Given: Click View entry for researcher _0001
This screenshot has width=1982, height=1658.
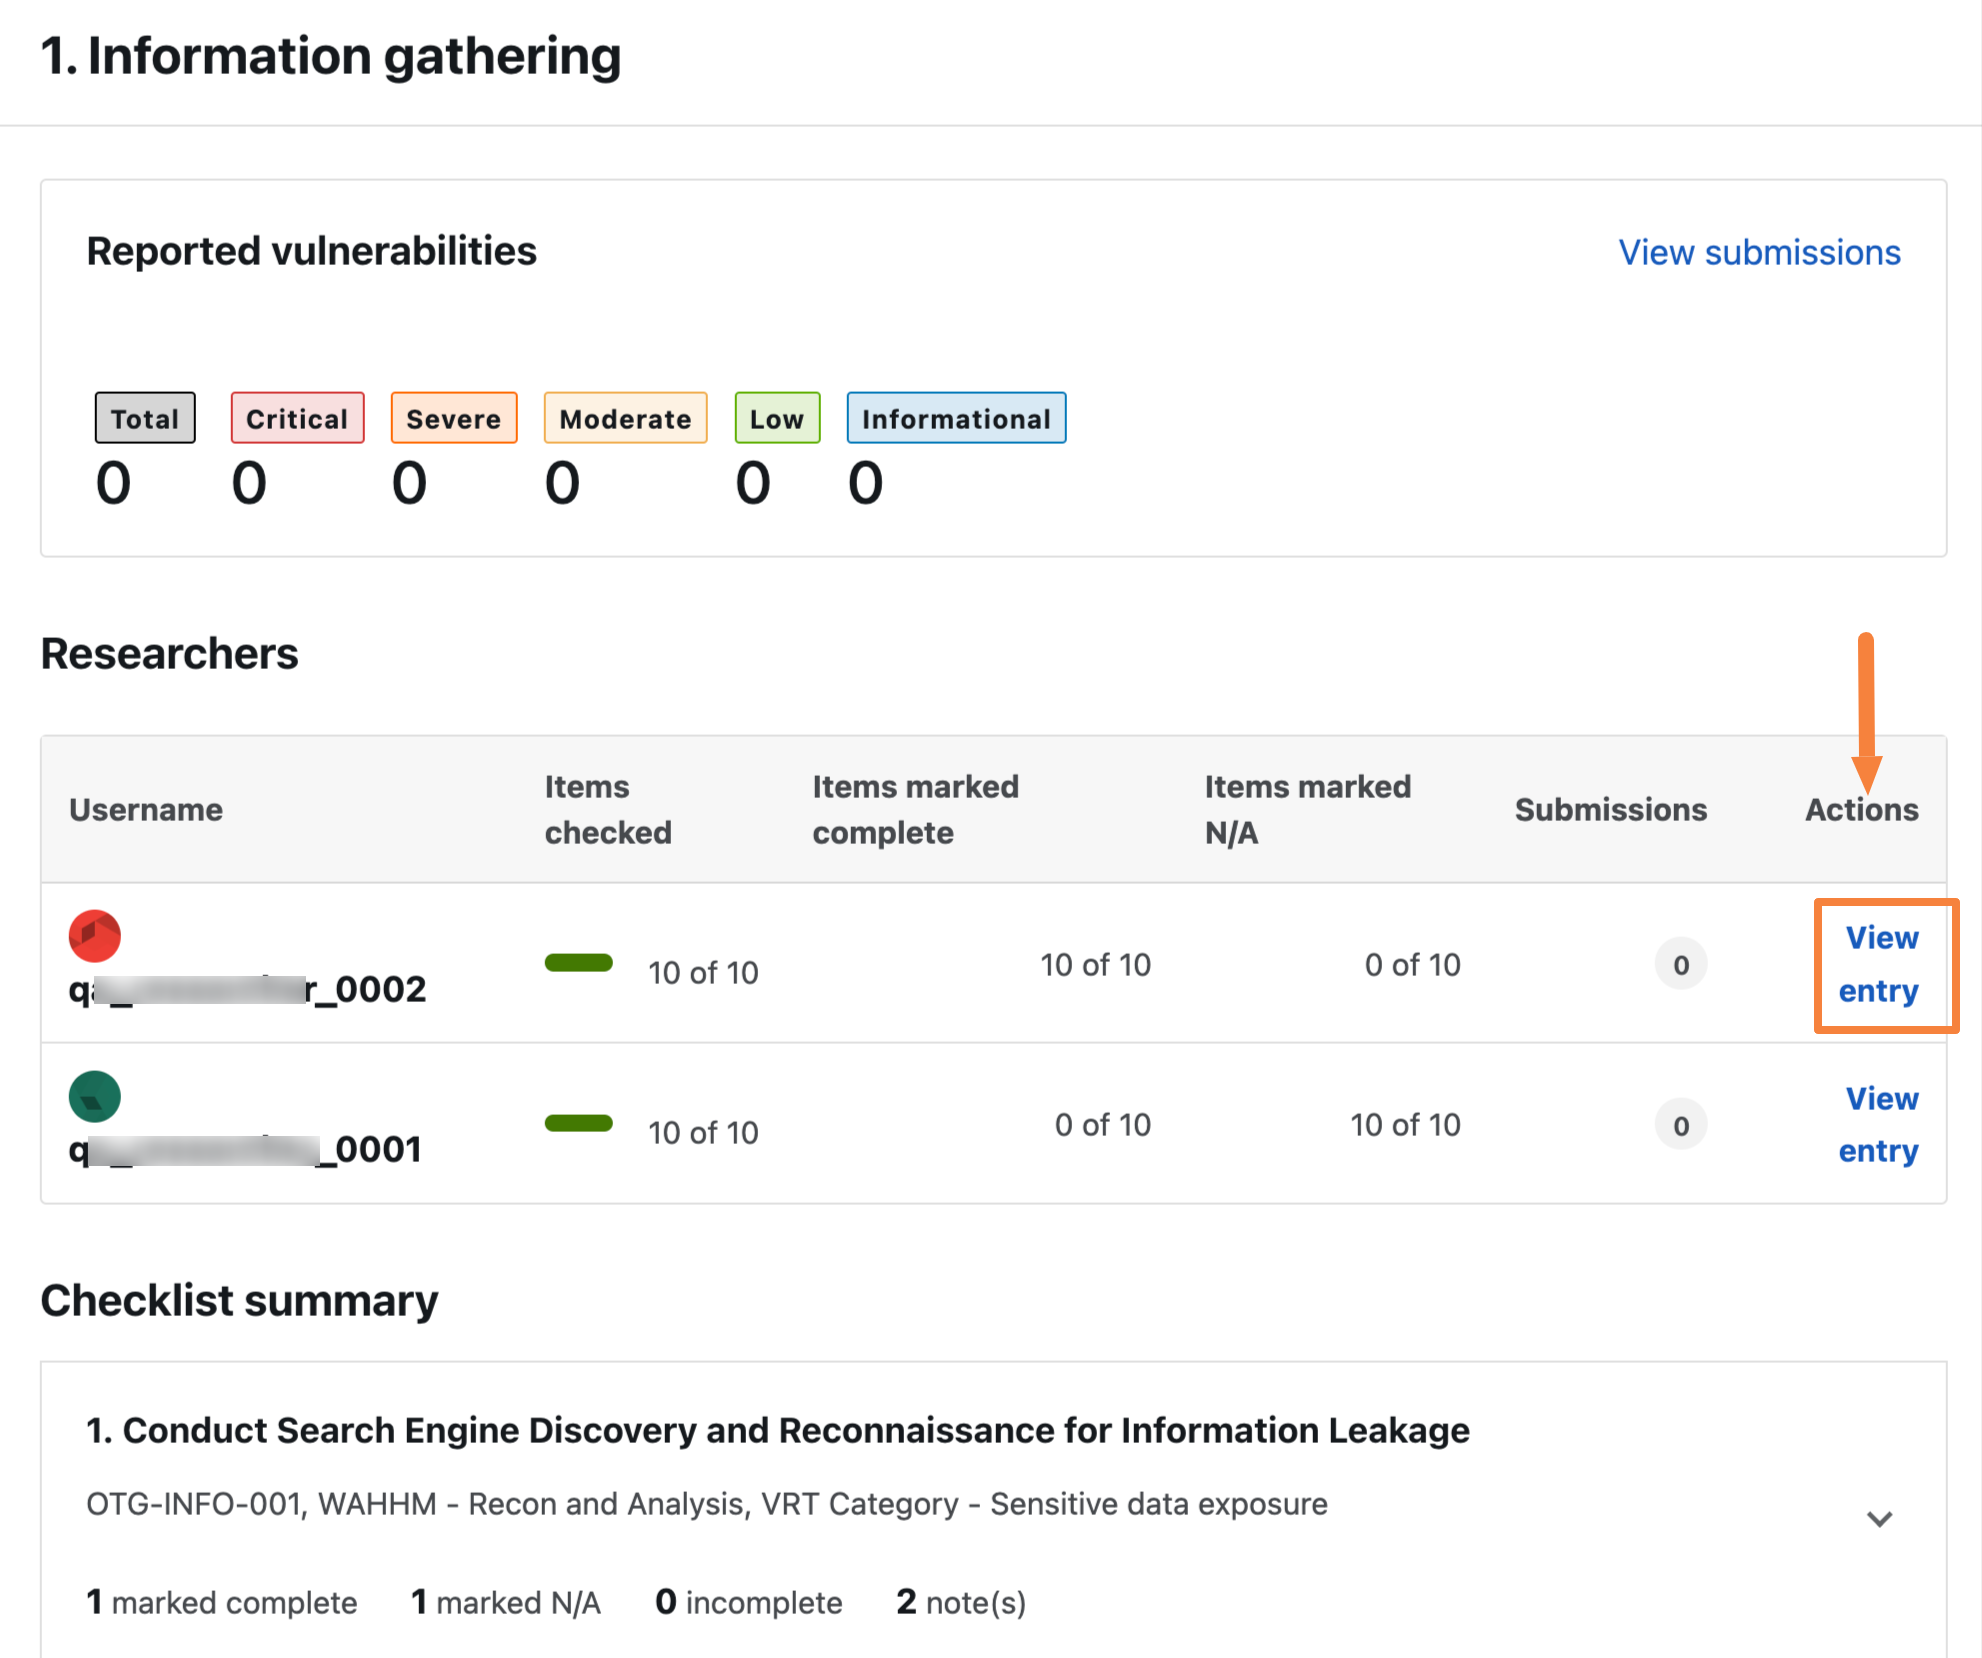Looking at the screenshot, I should [x=1881, y=1124].
